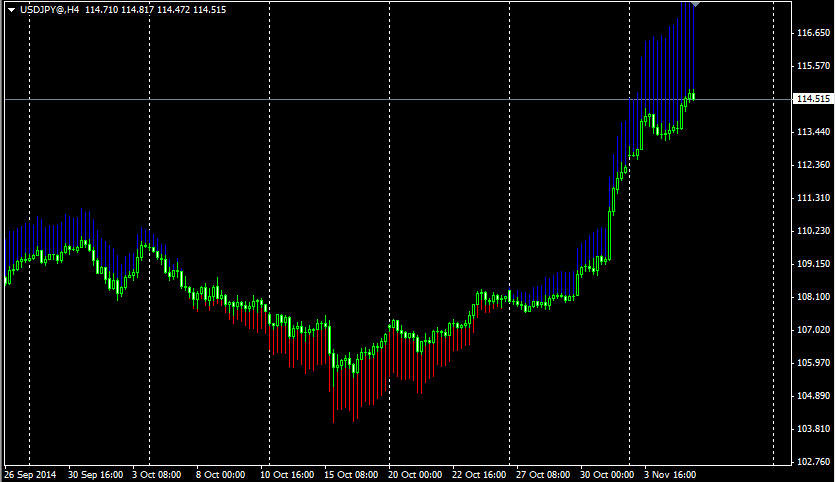Click the 113.440 price scale label

(813, 132)
